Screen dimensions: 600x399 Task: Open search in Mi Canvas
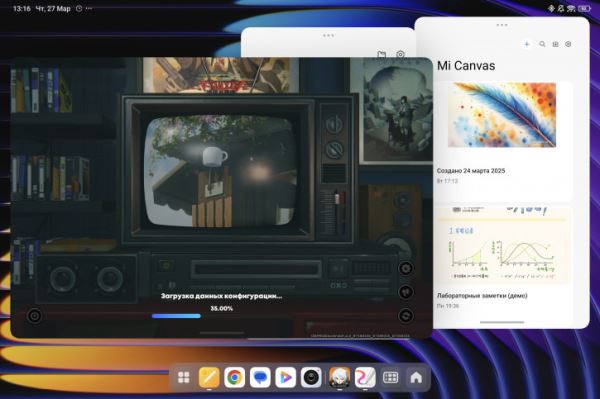pos(542,44)
